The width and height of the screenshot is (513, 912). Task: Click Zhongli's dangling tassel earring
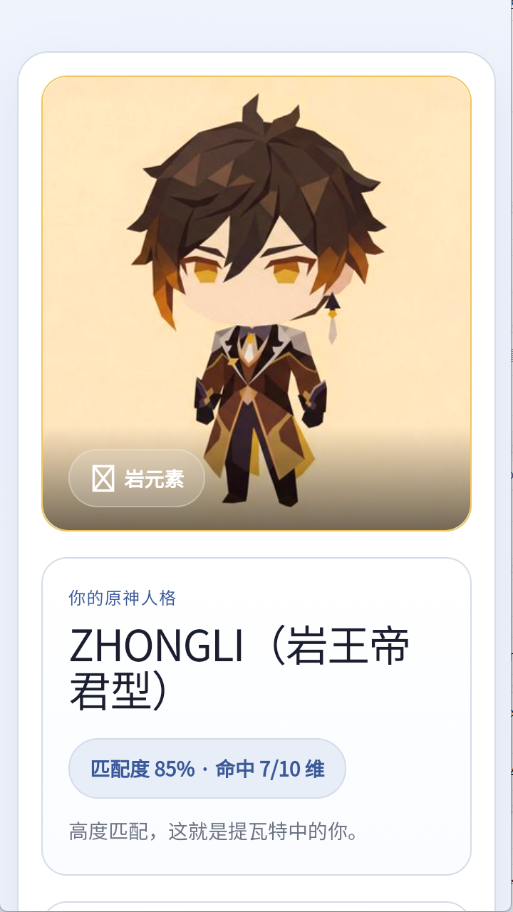tap(332, 318)
